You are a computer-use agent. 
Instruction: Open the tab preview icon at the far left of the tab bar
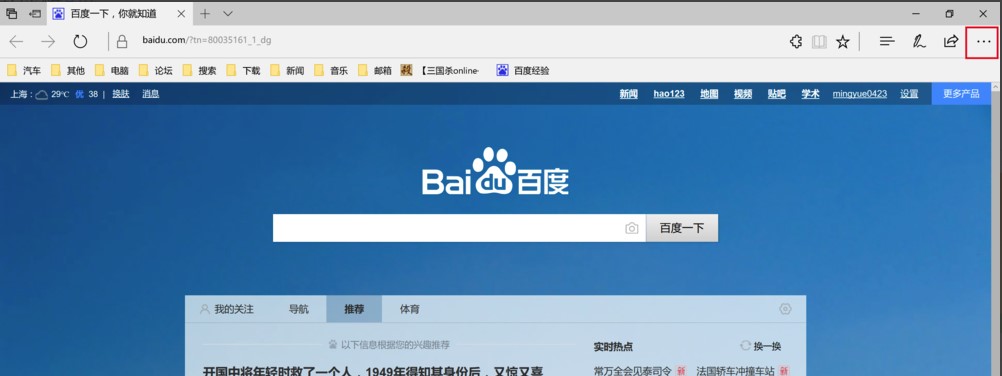coord(12,13)
